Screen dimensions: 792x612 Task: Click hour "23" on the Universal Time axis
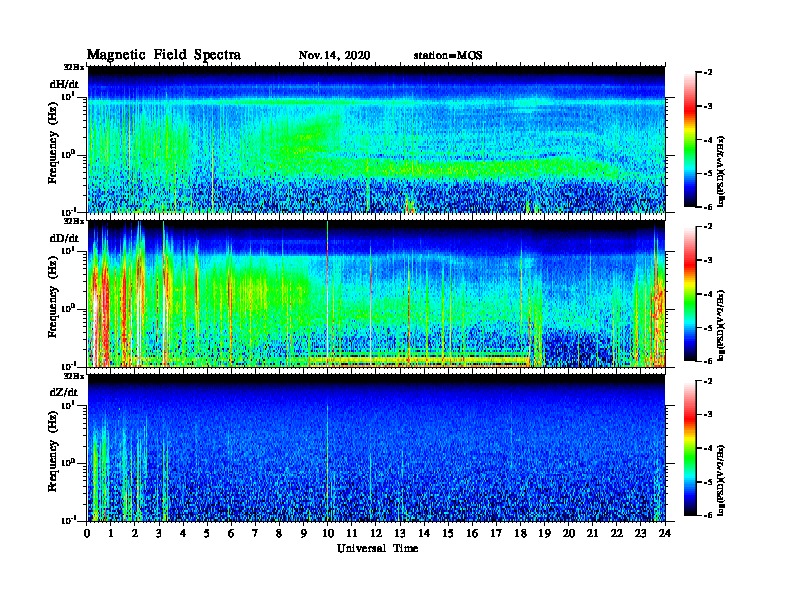point(641,533)
